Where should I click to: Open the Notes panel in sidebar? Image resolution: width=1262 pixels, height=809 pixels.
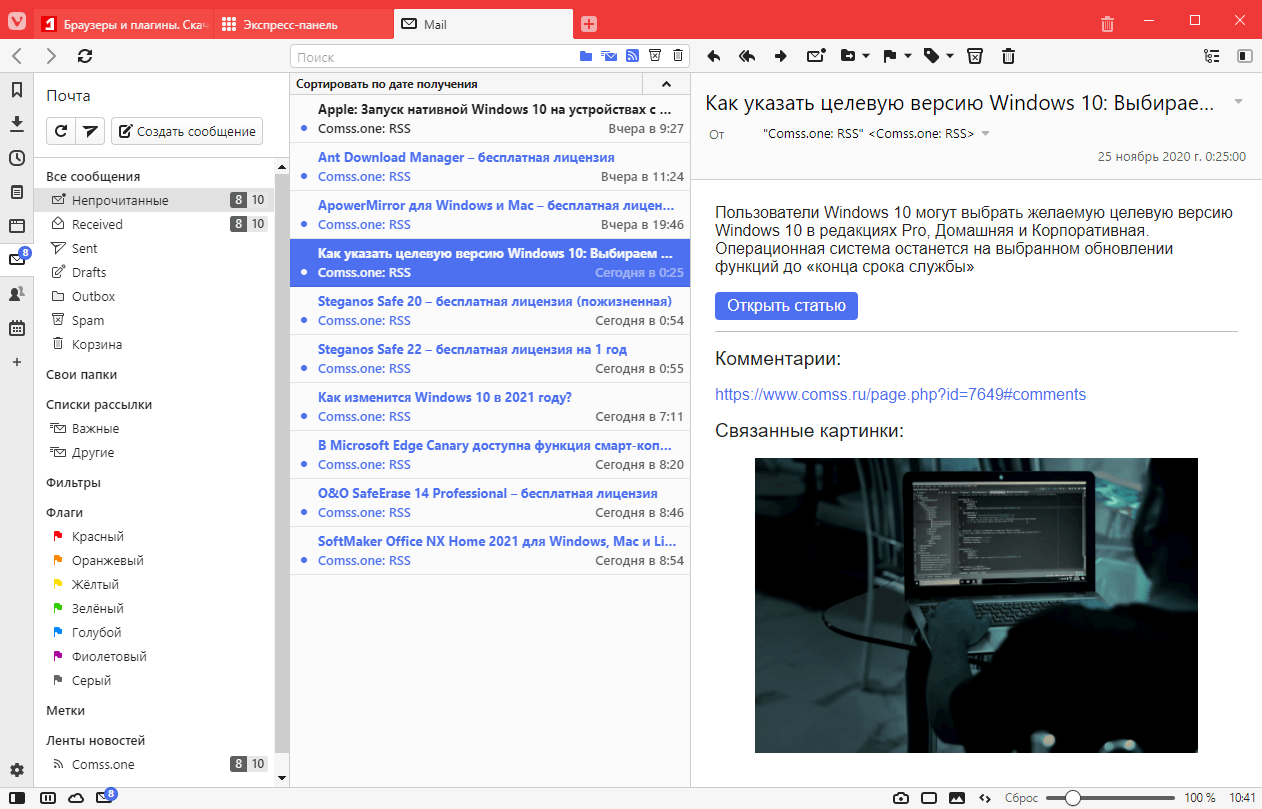pos(17,192)
